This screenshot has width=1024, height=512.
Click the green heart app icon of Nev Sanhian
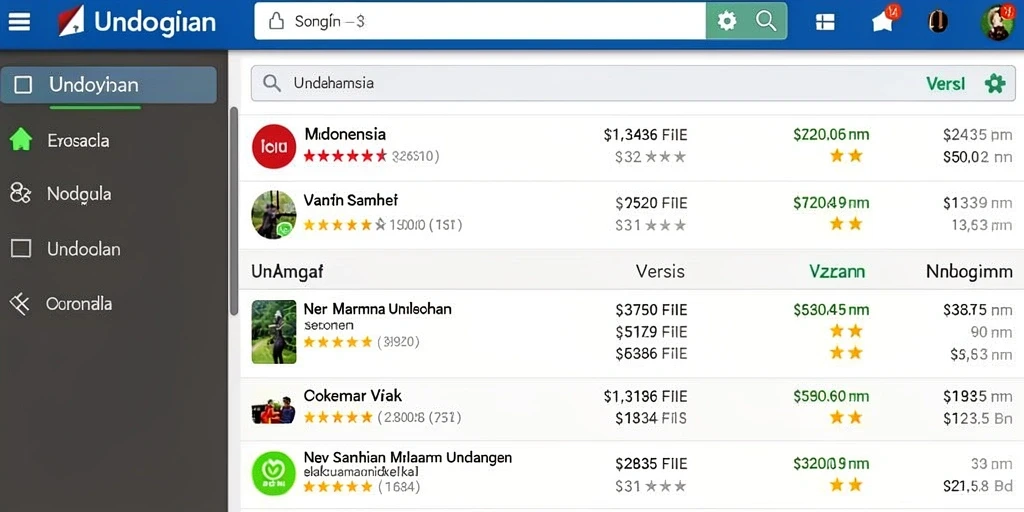(274, 473)
